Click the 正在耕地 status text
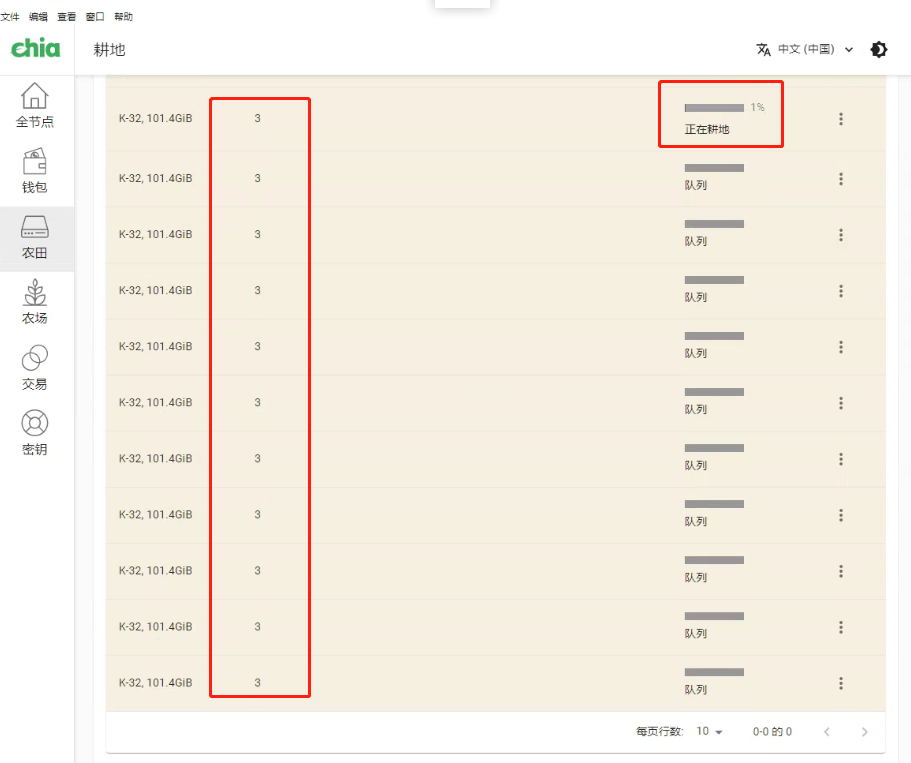Image resolution: width=911 pixels, height=763 pixels. 706,130
